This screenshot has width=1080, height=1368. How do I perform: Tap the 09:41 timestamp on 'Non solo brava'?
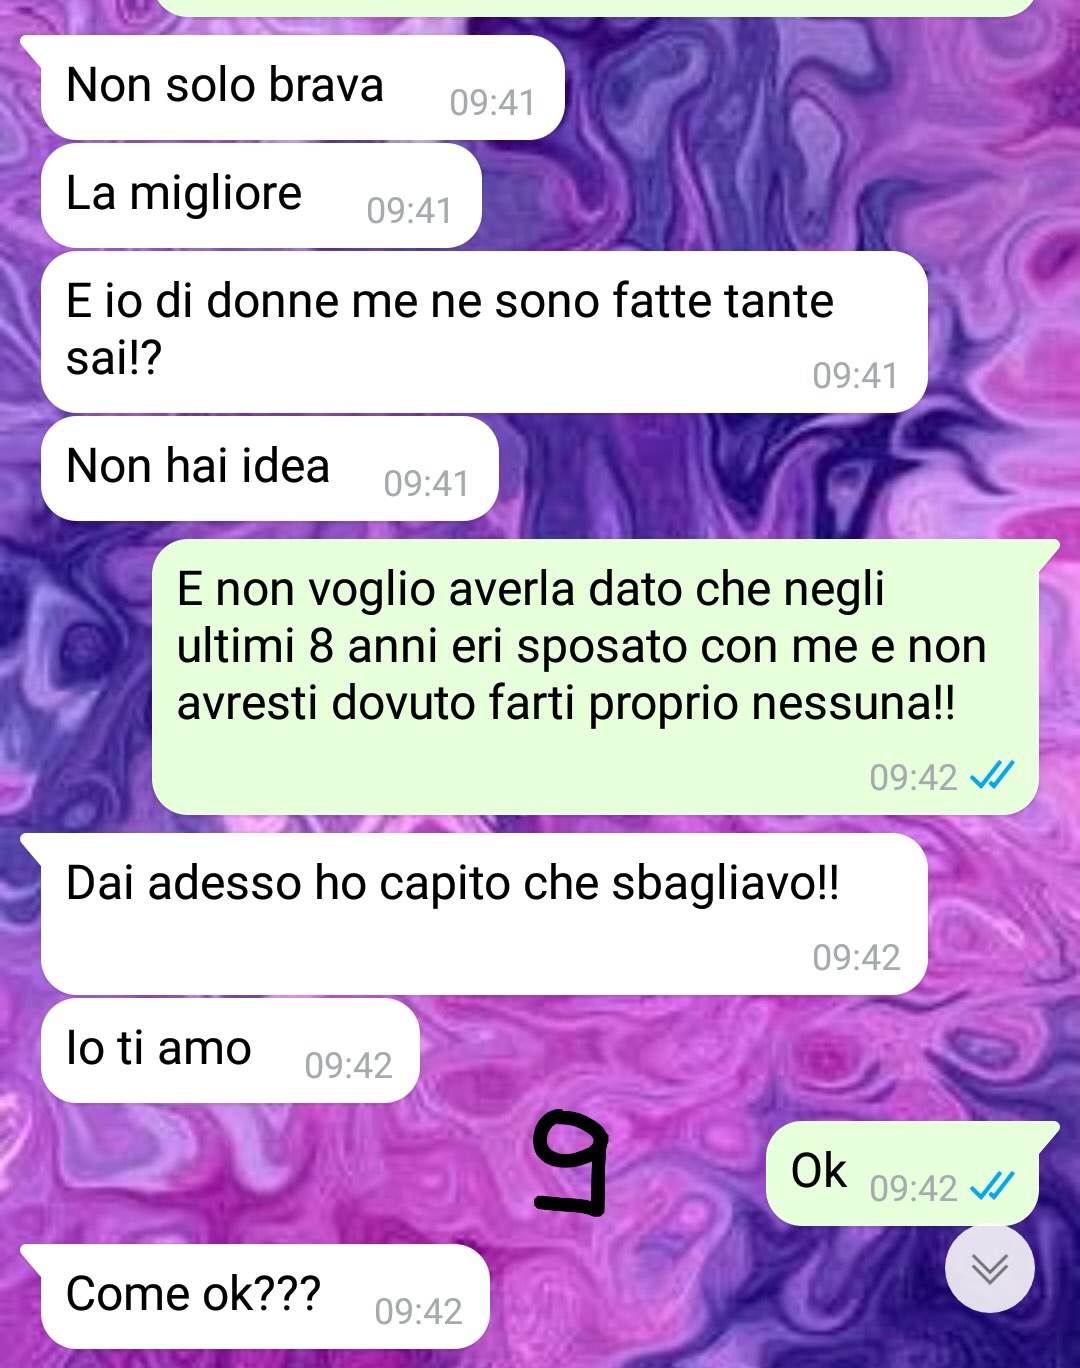point(492,103)
